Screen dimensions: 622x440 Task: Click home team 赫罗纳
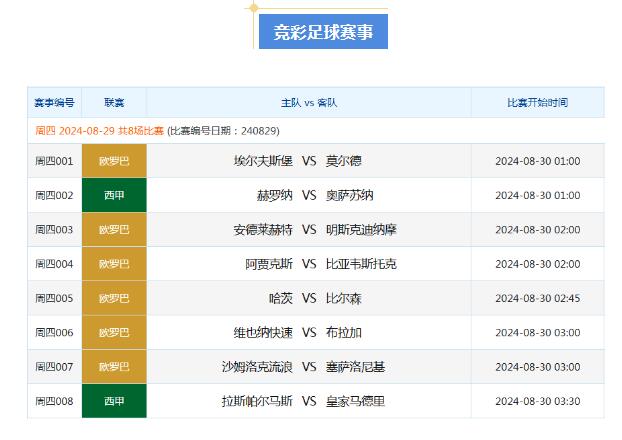tap(275, 195)
